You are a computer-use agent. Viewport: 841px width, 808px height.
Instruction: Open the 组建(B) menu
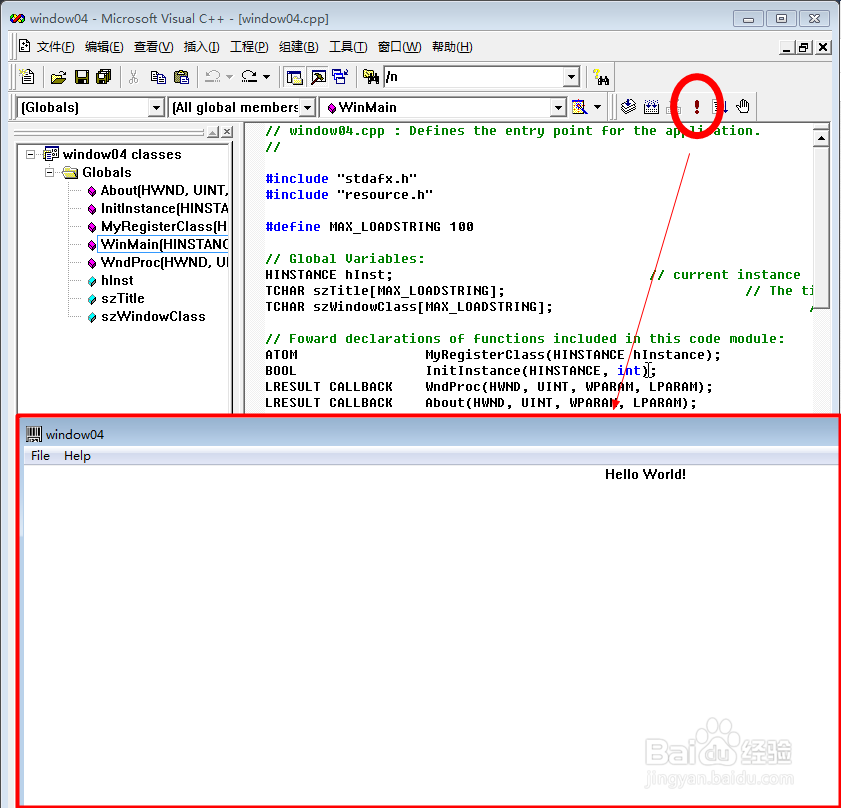(297, 46)
